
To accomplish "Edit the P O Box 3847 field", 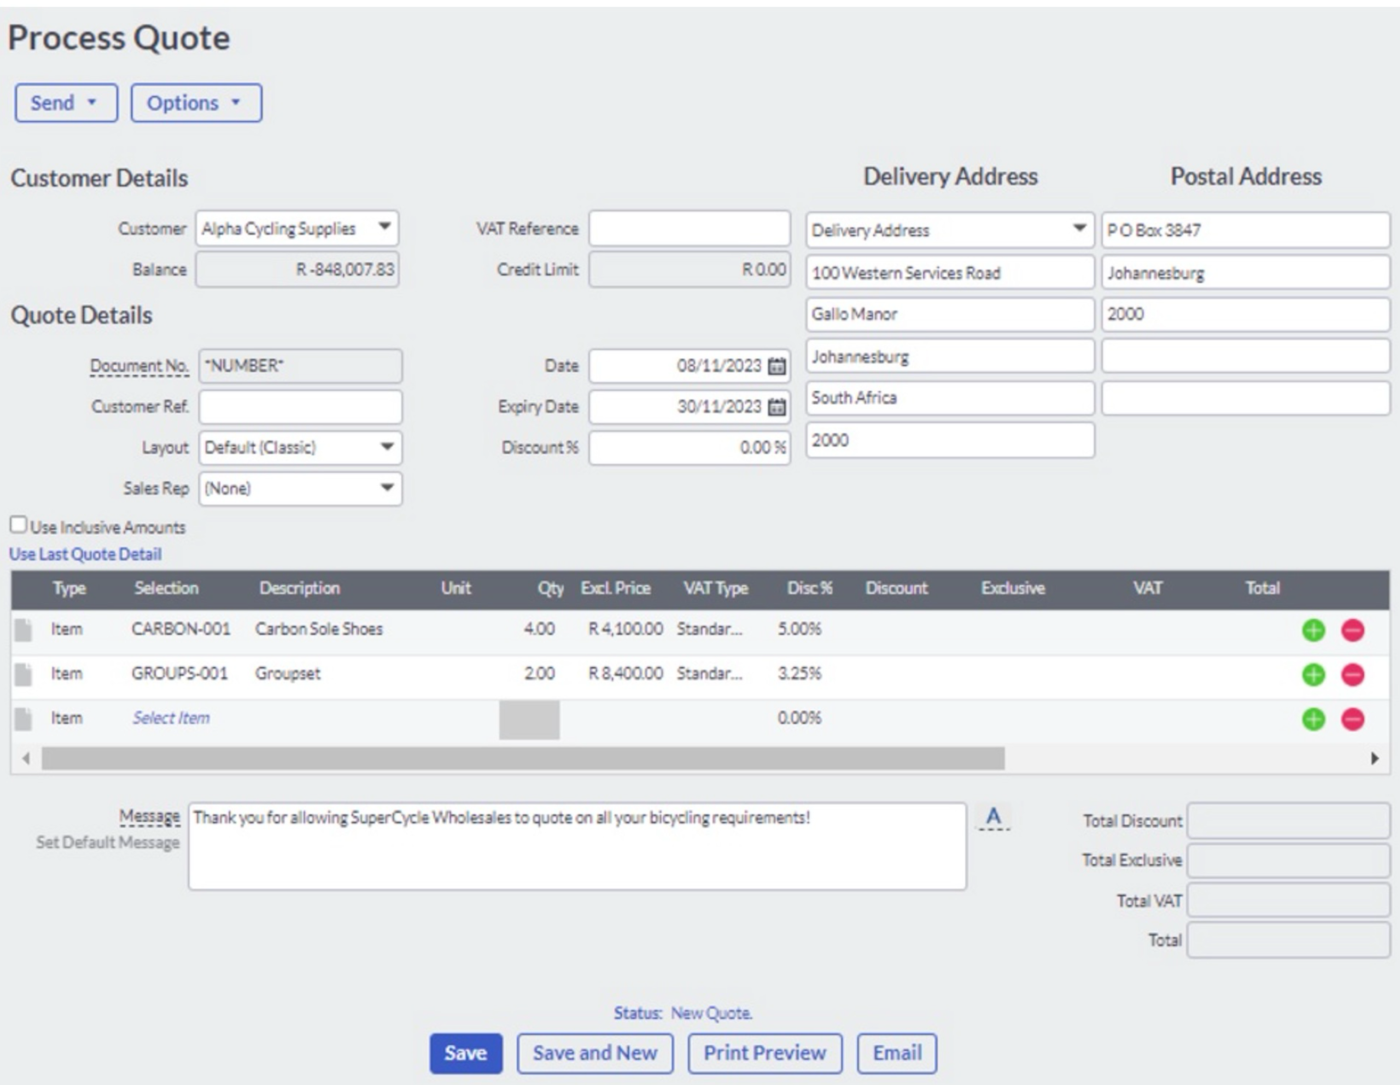I will tap(1245, 230).
